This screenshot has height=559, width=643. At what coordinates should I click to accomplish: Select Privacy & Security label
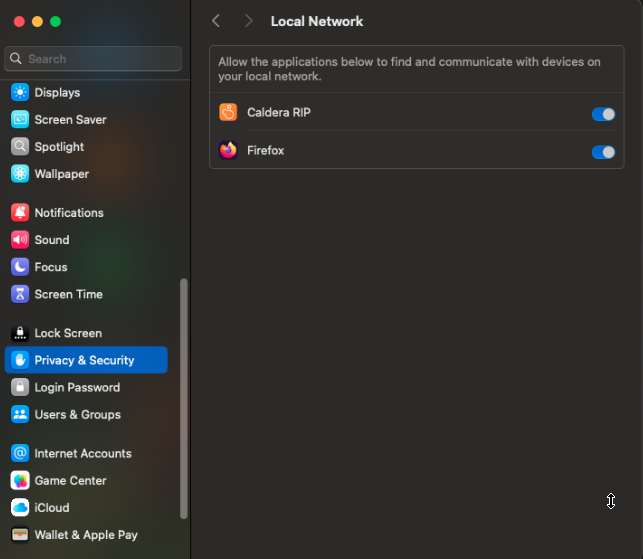84,360
